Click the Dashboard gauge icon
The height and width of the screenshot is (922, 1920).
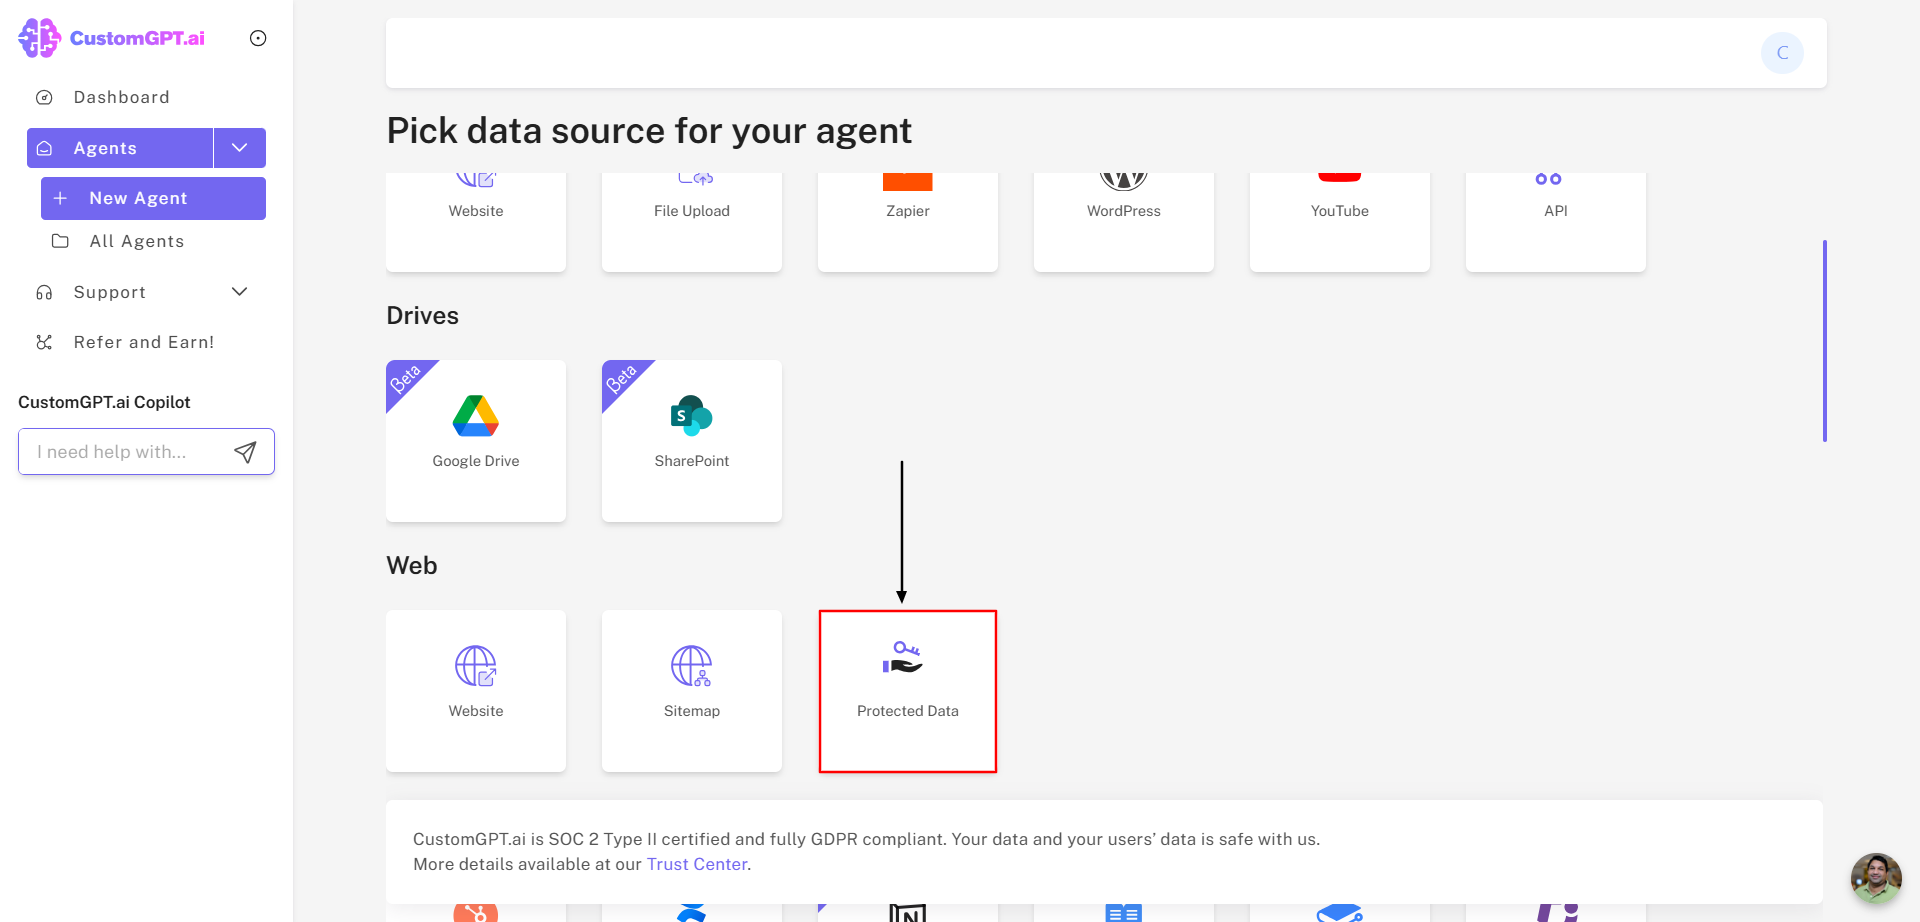[x=44, y=97]
